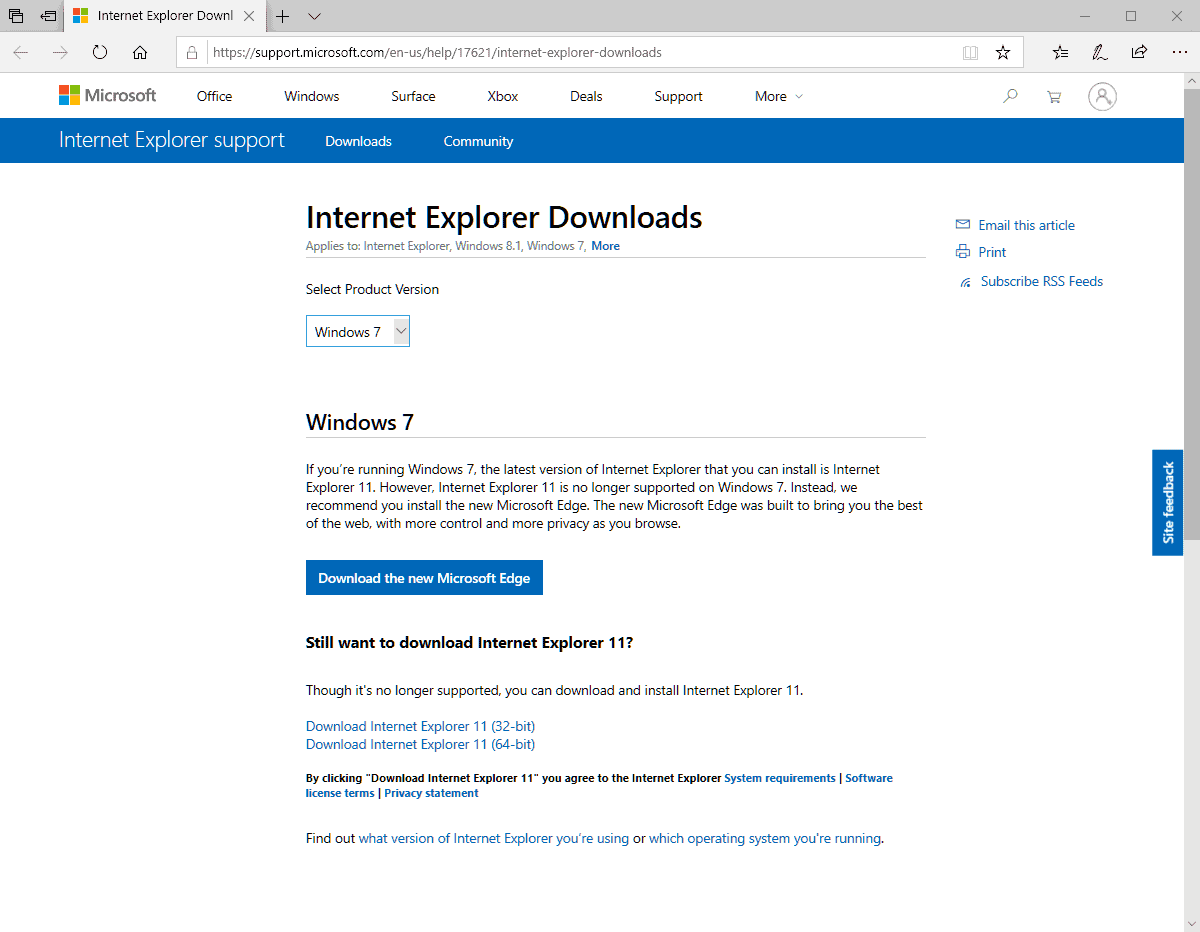This screenshot has width=1200, height=932.
Task: Open which operating system you're running link
Action: 765,838
